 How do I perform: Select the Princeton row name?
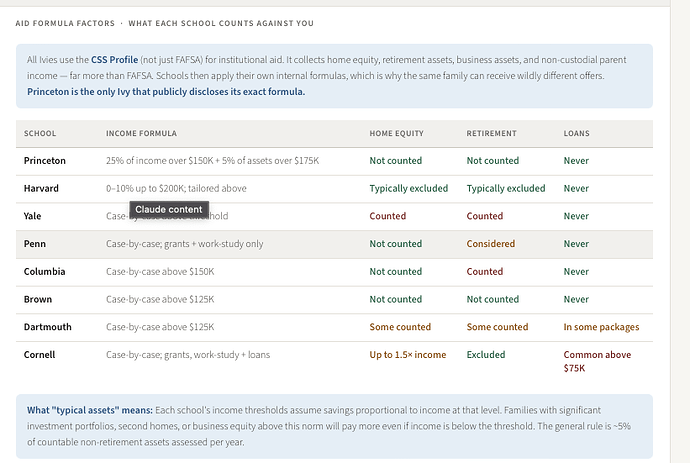tap(45, 160)
